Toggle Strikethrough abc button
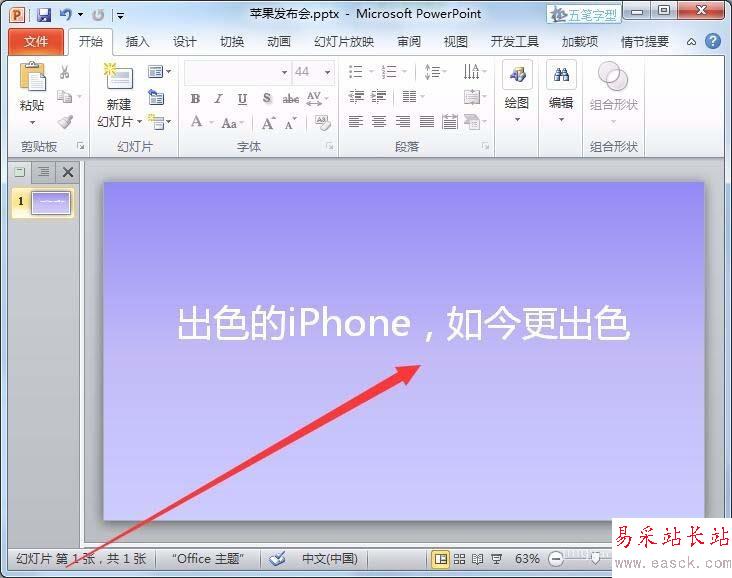732x578 pixels. coord(290,99)
